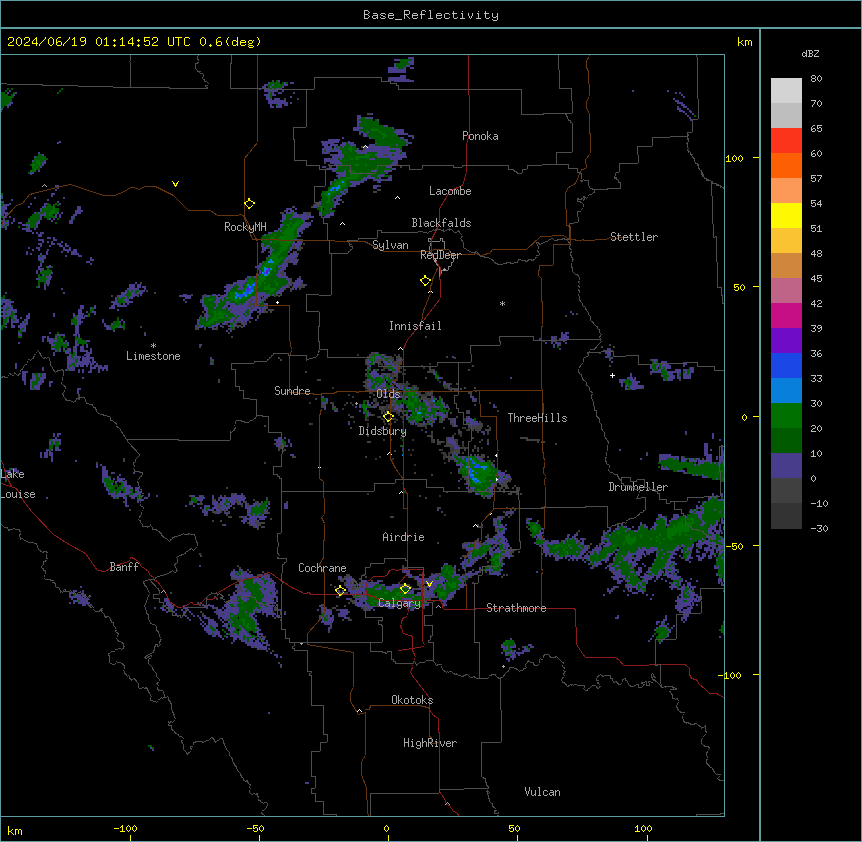Screen dimensions: 862x842
Task: Click the Ponoka city label
Action: click(480, 136)
